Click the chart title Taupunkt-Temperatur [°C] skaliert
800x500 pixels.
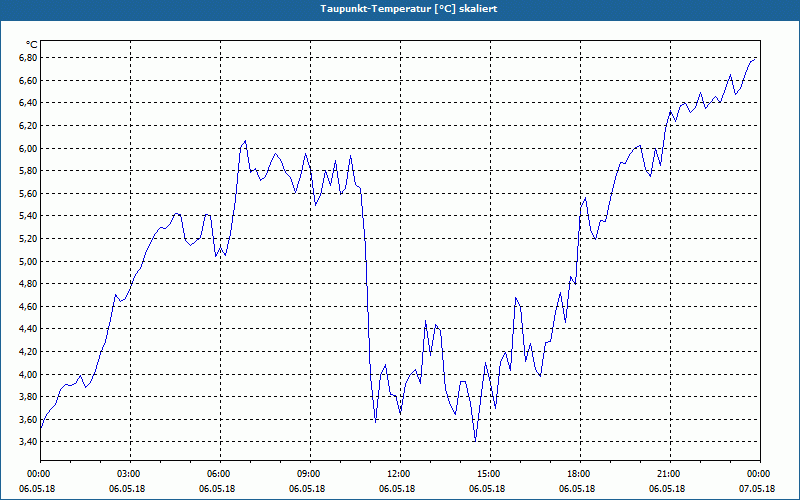(408, 9)
